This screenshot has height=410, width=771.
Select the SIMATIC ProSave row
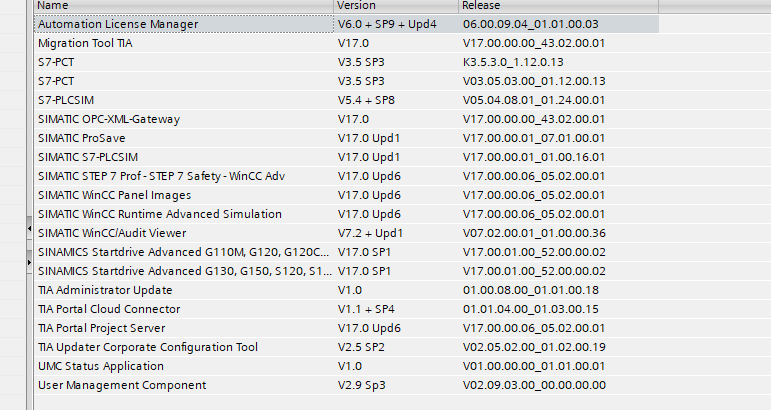82,138
